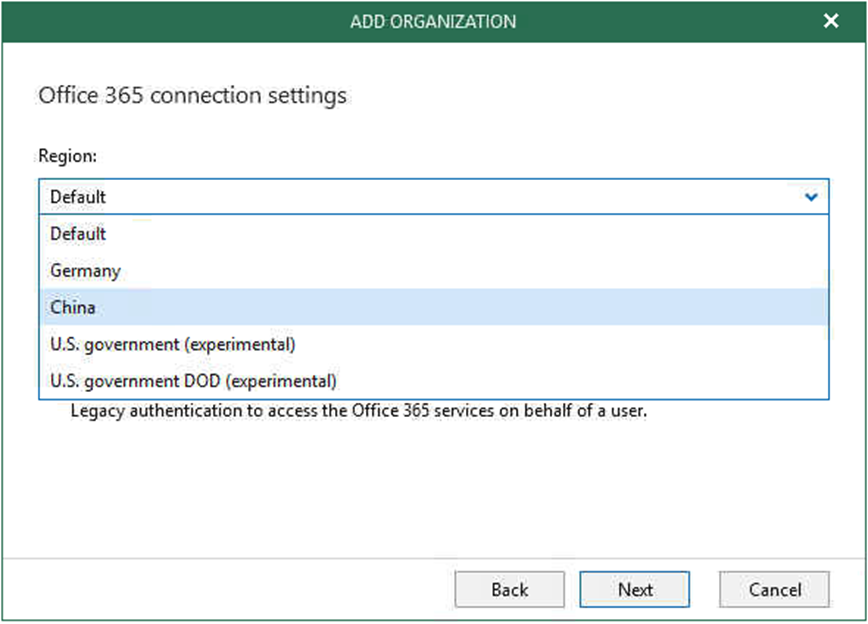This screenshot has width=868, height=624.
Task: Pick U.S. government (experimental) region
Action: 434,344
